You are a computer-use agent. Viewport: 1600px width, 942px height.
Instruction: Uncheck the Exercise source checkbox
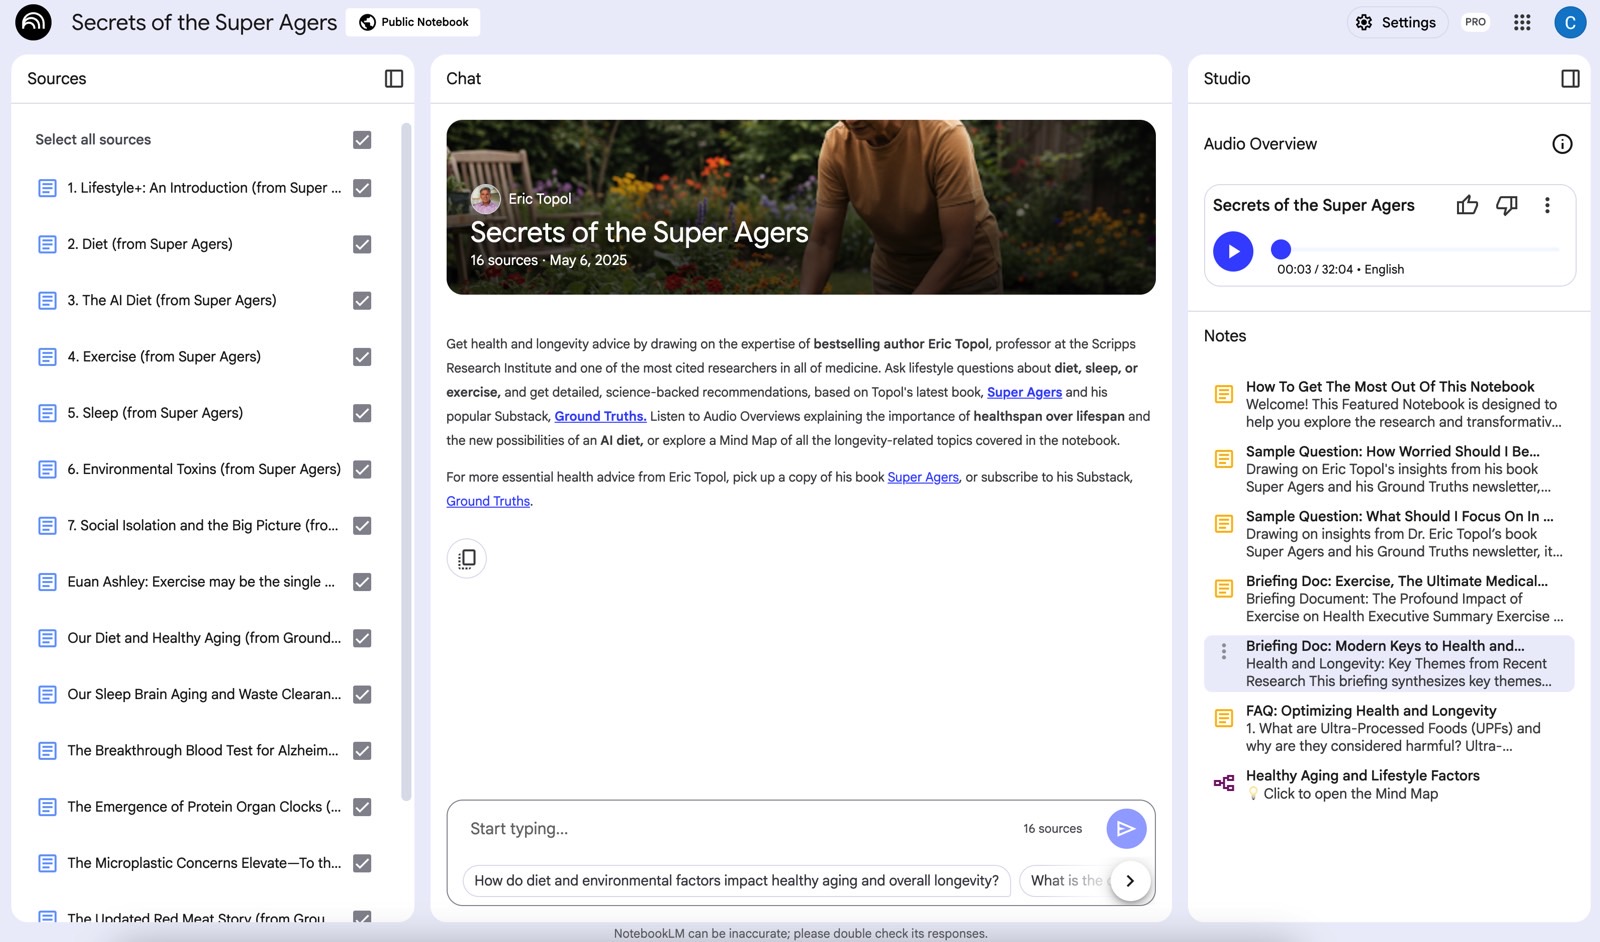tap(362, 357)
